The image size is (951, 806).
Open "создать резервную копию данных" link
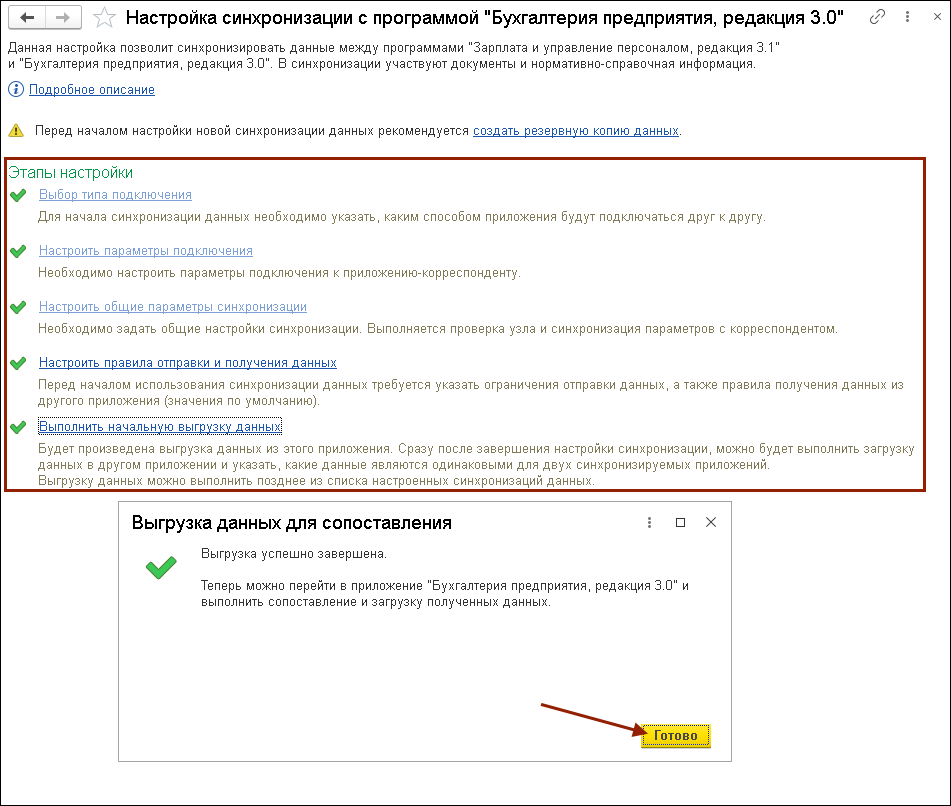[576, 130]
